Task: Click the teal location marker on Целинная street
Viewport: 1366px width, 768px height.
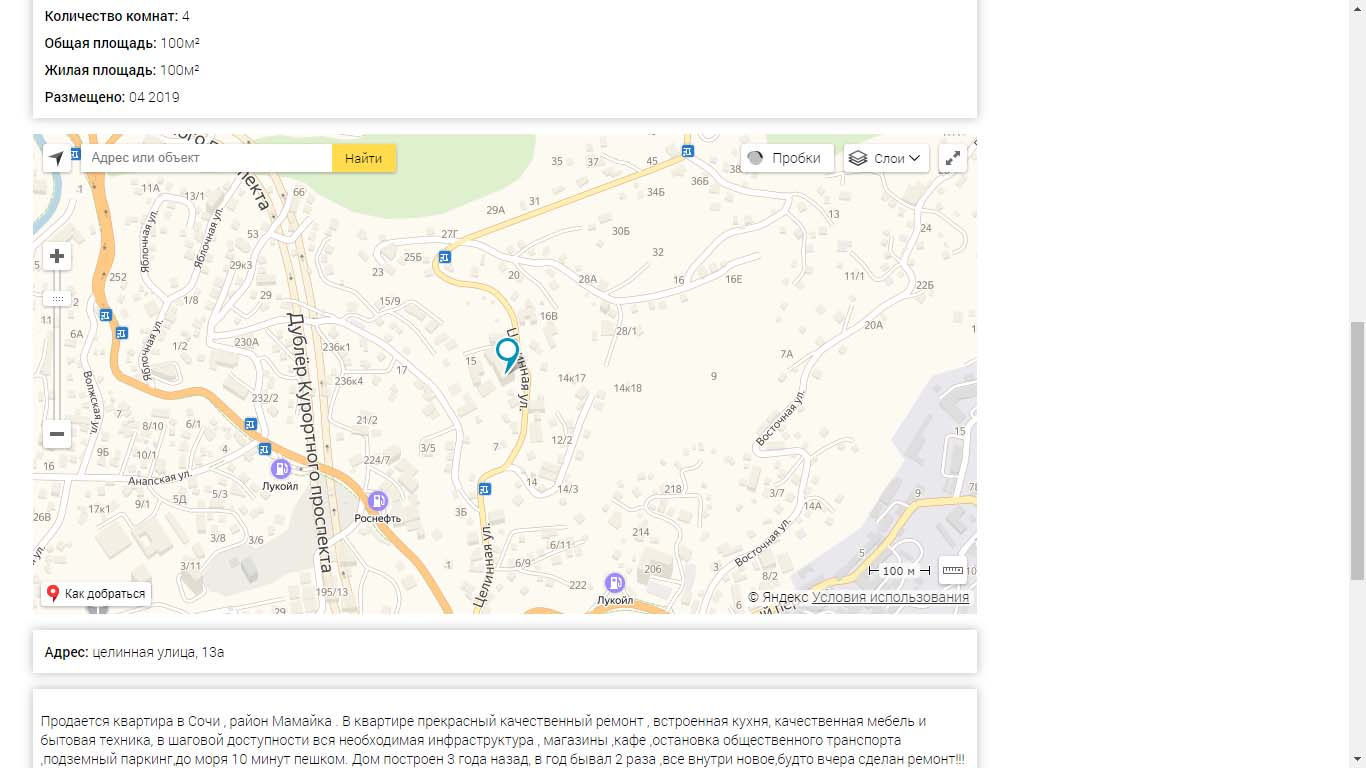Action: pyautogui.click(x=508, y=355)
